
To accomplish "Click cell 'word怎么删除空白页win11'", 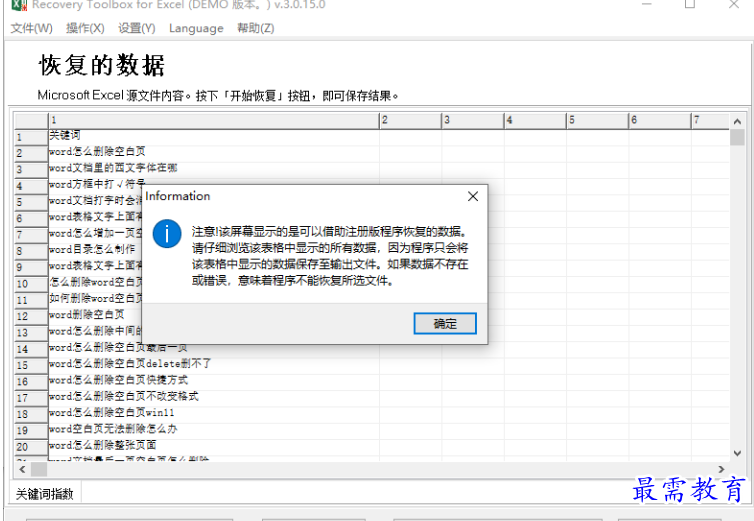I will [x=214, y=413].
